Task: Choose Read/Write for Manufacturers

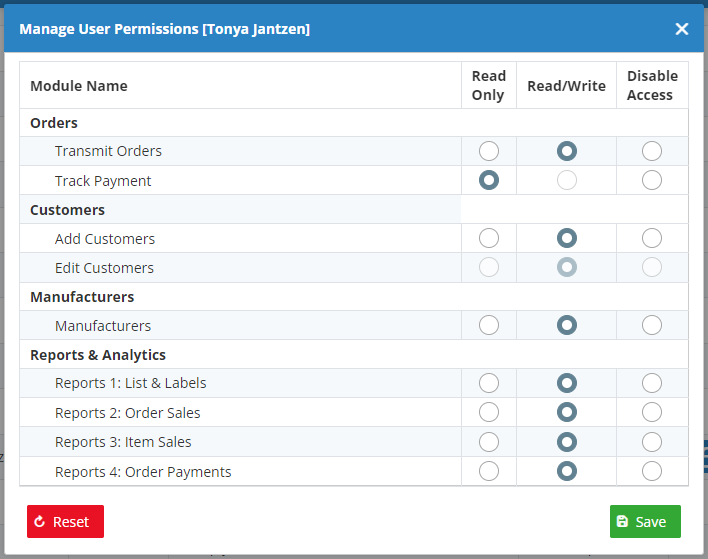Action: [567, 325]
